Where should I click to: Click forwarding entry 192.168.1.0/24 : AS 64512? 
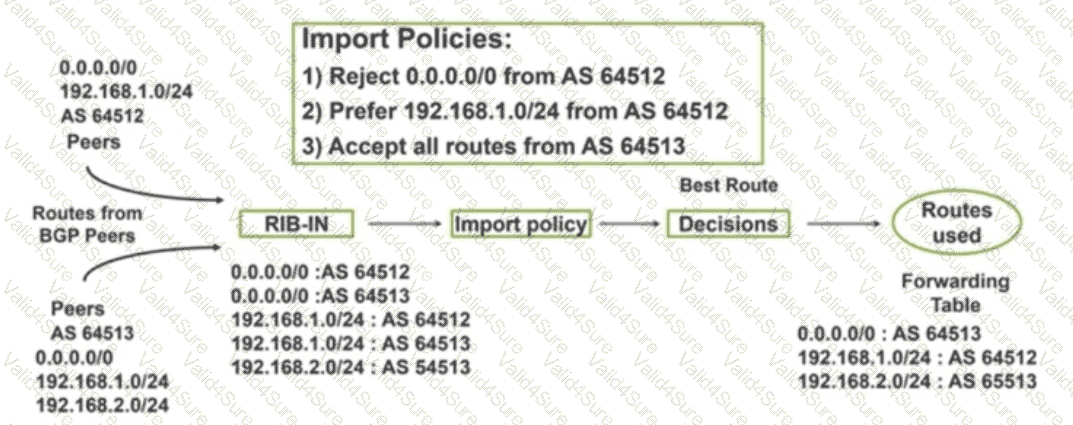pos(918,358)
